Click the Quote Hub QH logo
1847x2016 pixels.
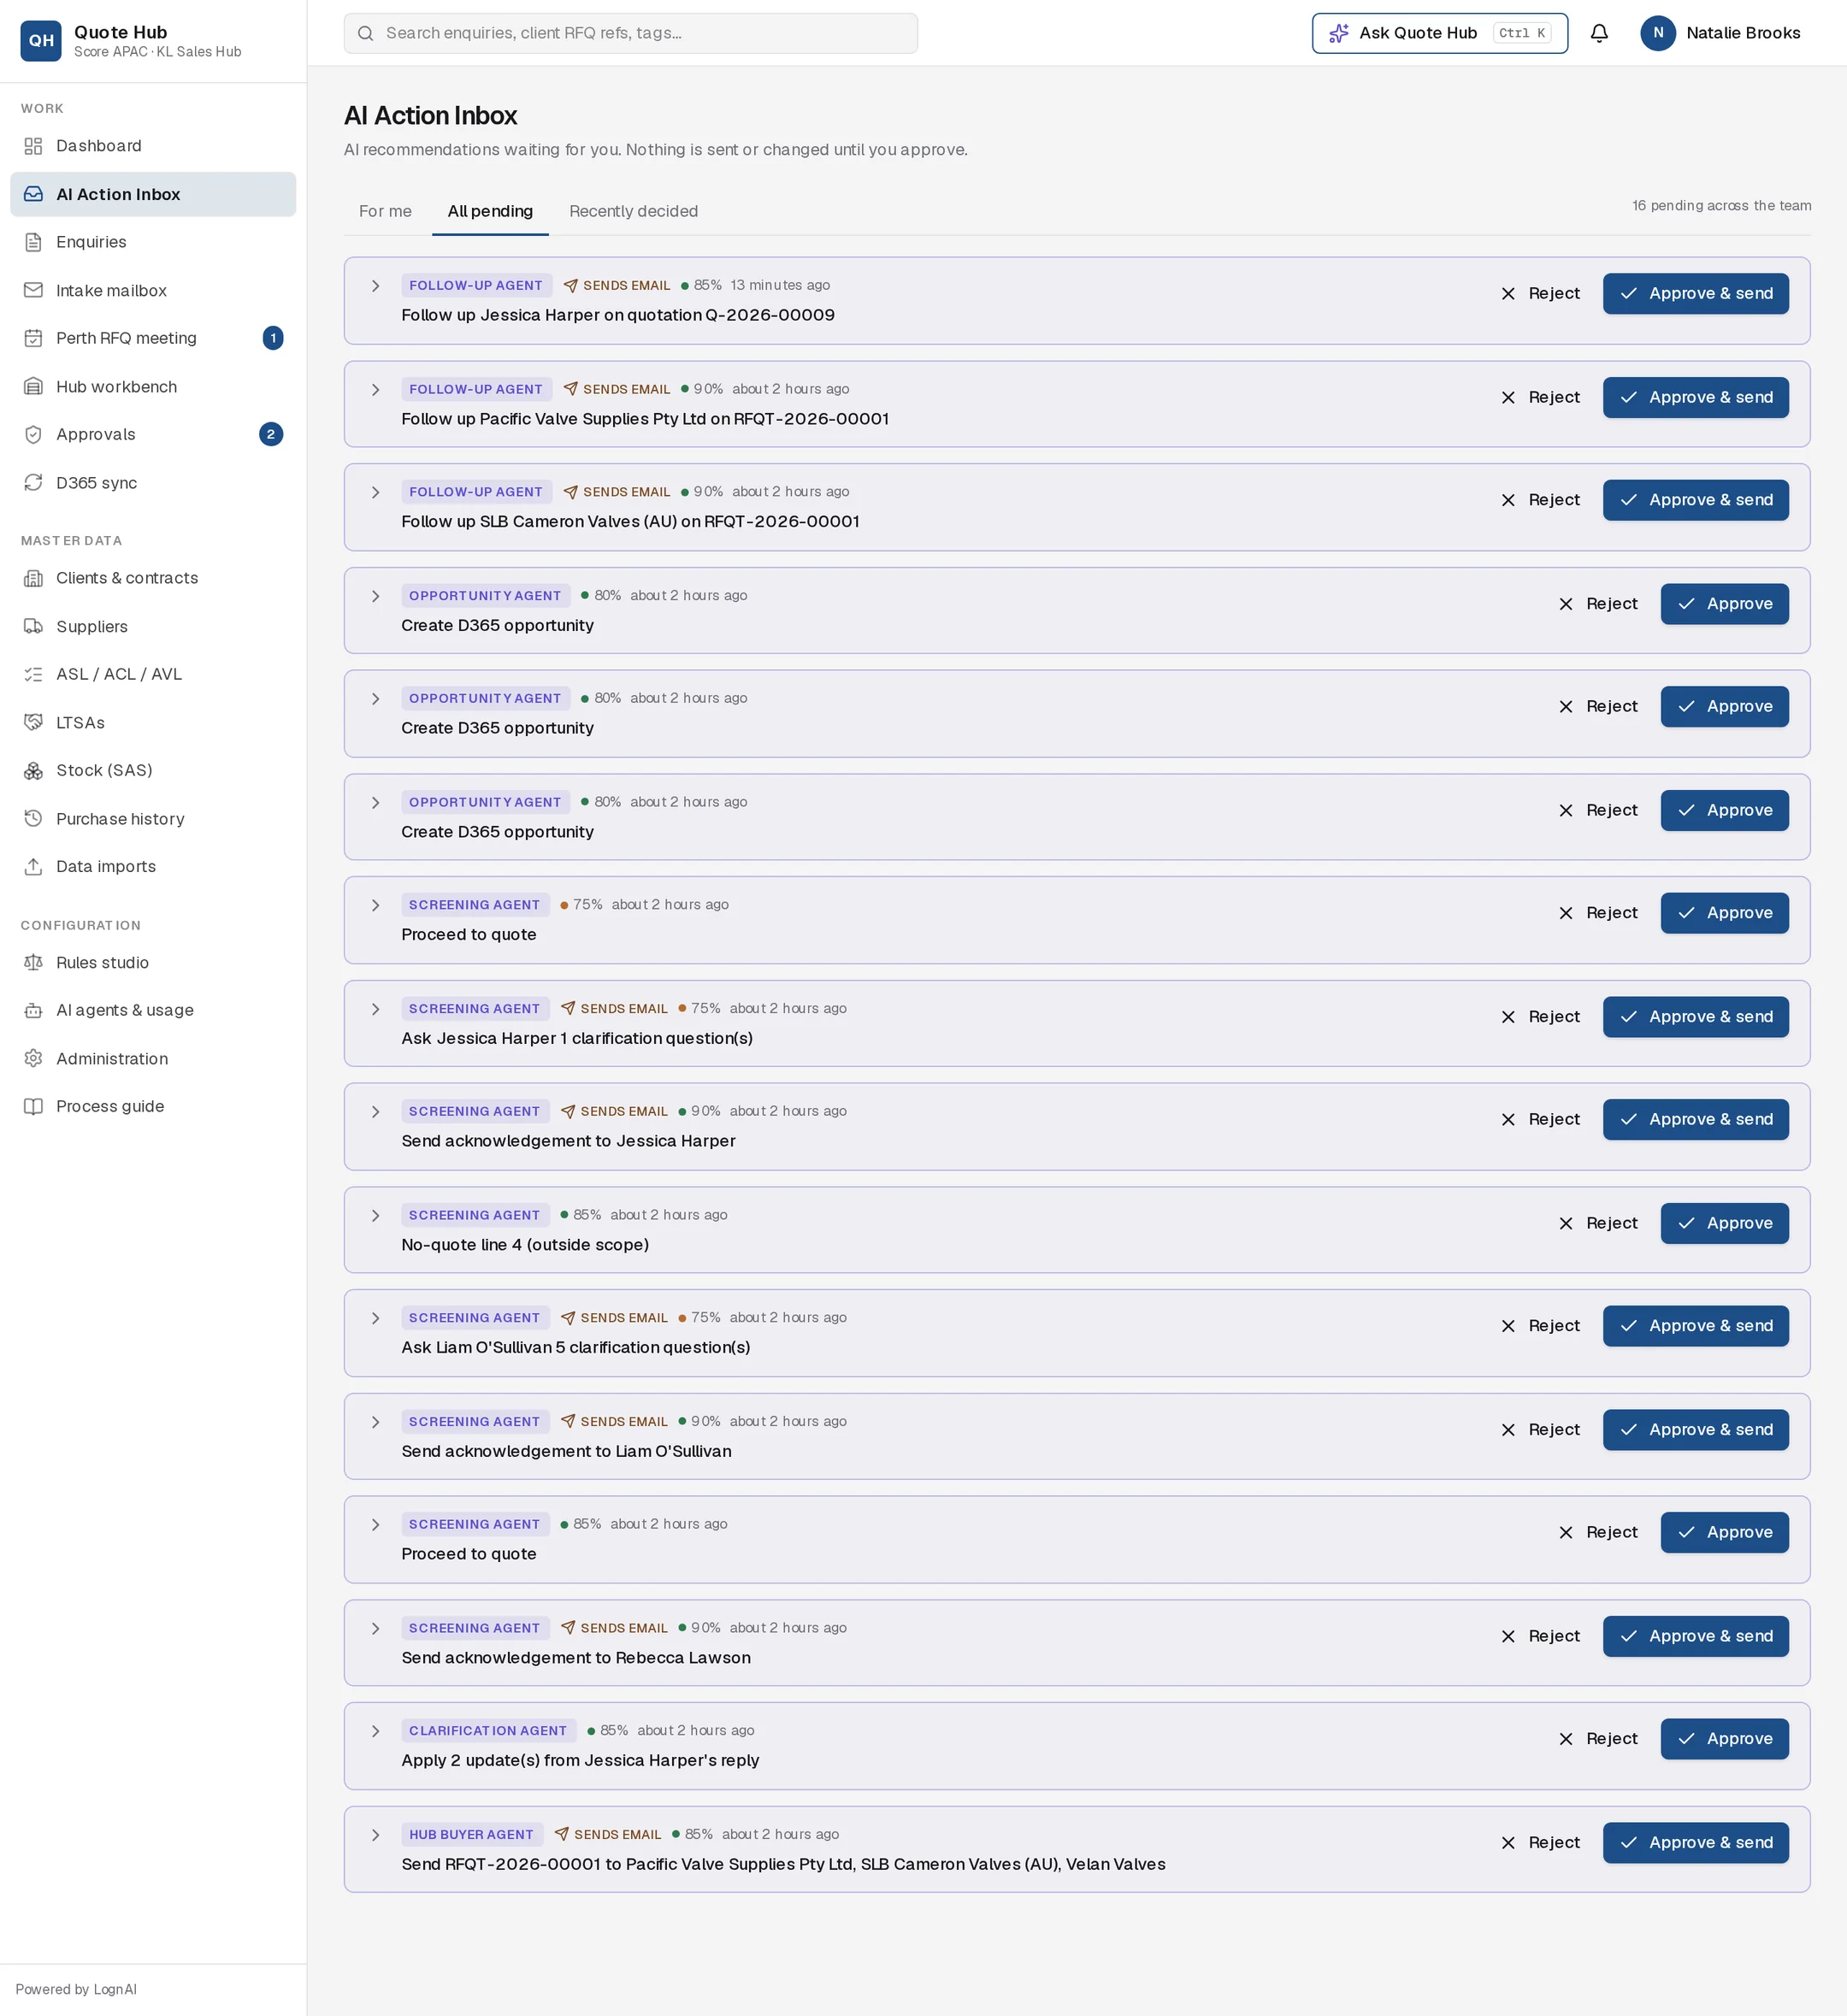41,41
